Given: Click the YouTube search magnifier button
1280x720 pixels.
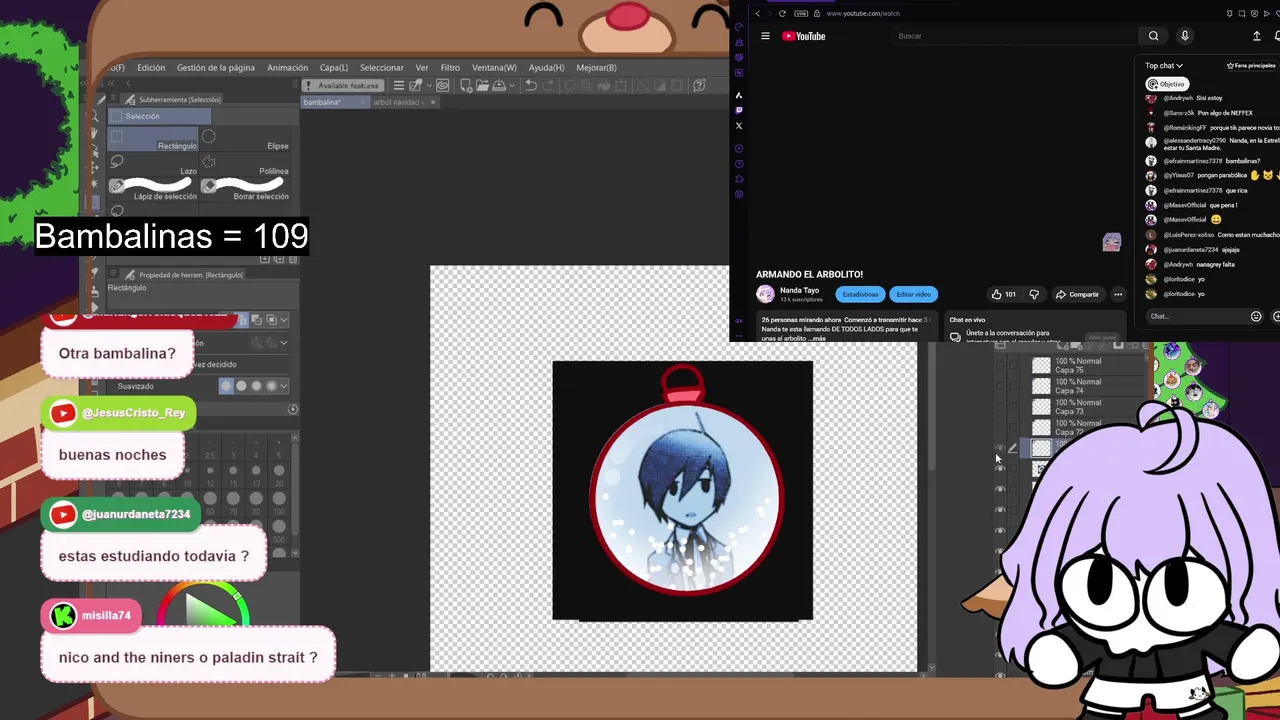Looking at the screenshot, I should [x=1154, y=36].
